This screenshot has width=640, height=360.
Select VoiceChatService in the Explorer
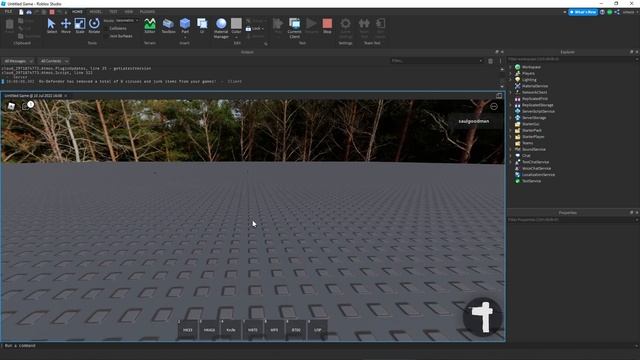[x=536, y=168]
